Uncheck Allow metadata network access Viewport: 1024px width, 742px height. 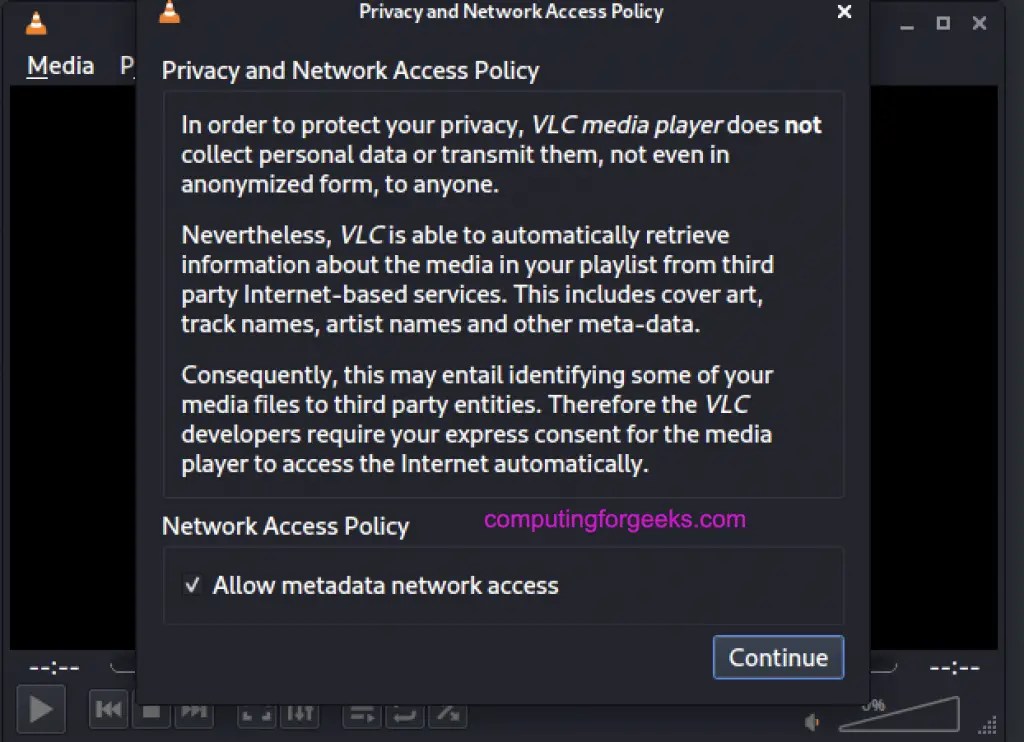(x=193, y=586)
